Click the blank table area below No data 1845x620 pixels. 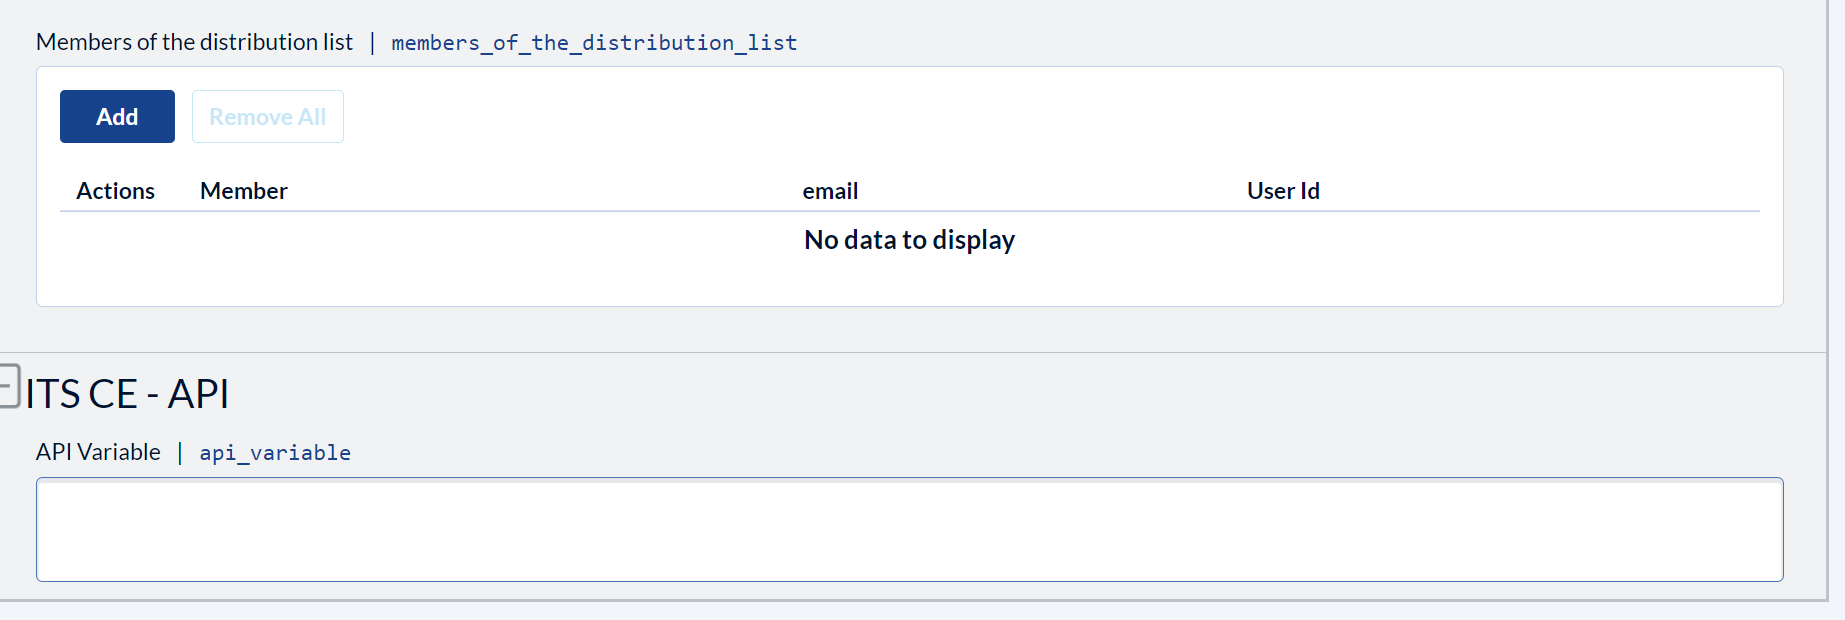click(909, 282)
